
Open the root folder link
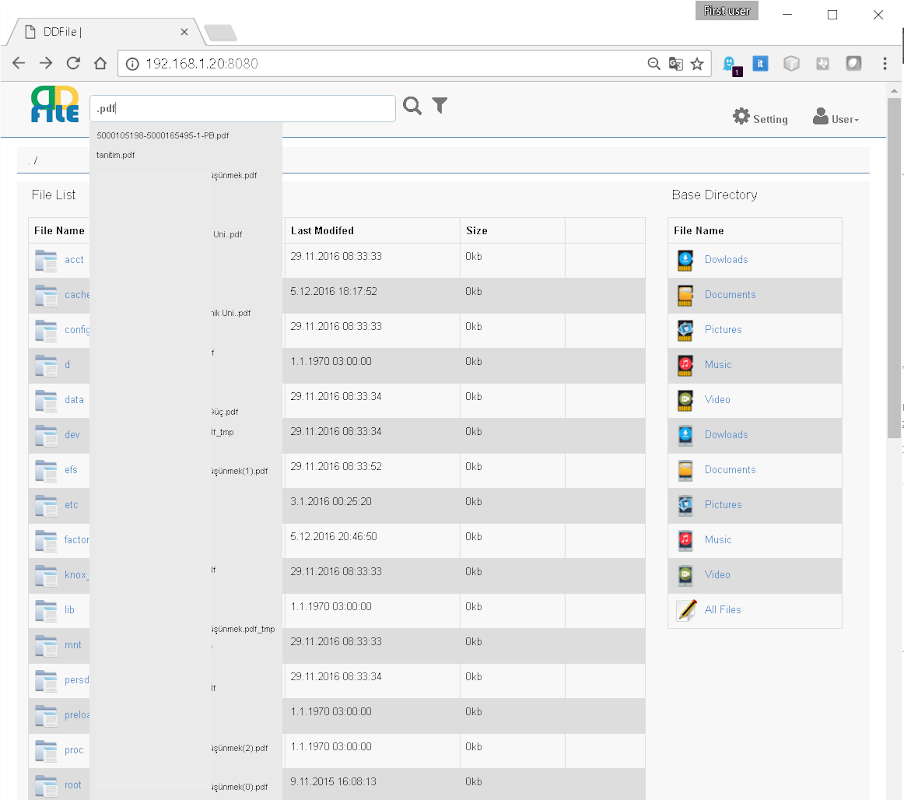tap(73, 785)
